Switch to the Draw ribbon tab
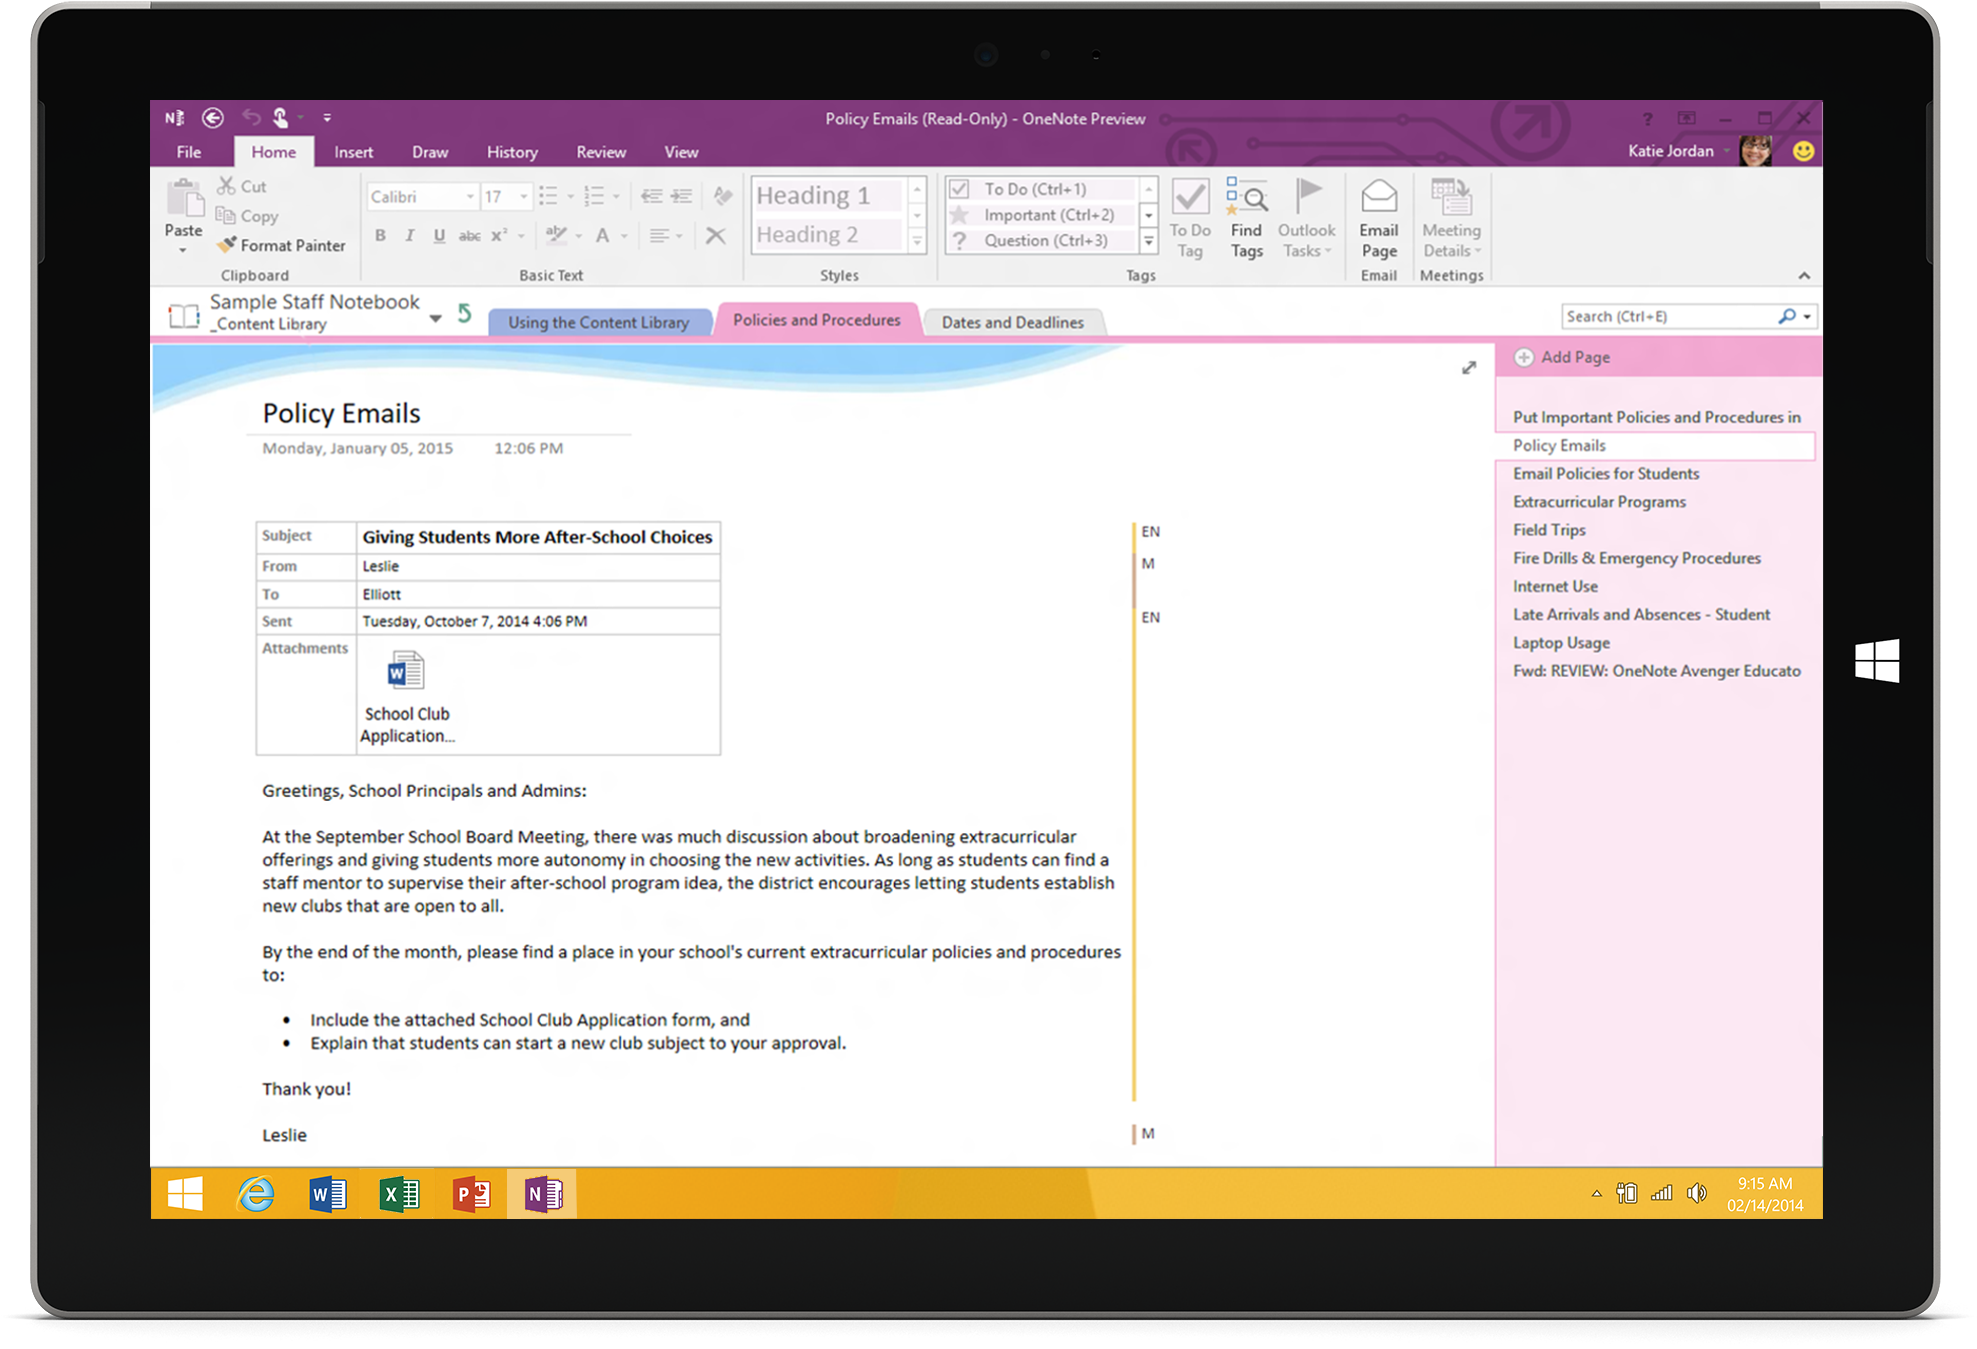1977x1349 pixels. 430,152
